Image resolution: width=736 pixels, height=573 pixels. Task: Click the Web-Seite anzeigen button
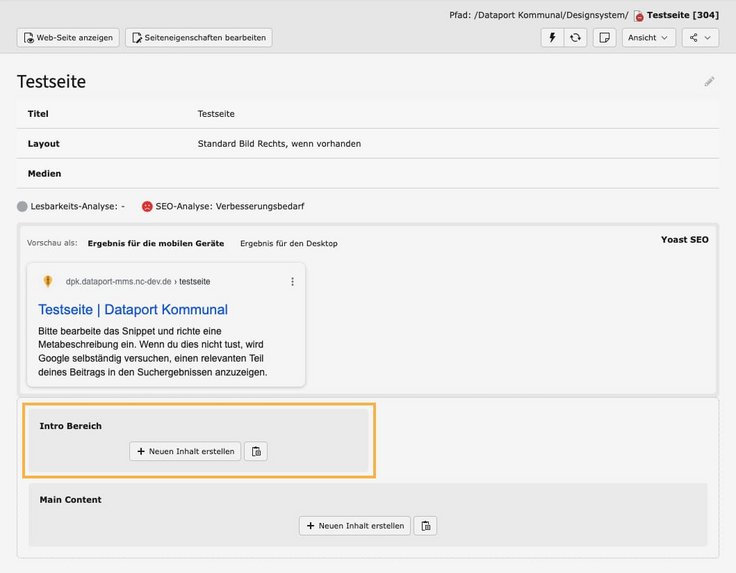(68, 38)
